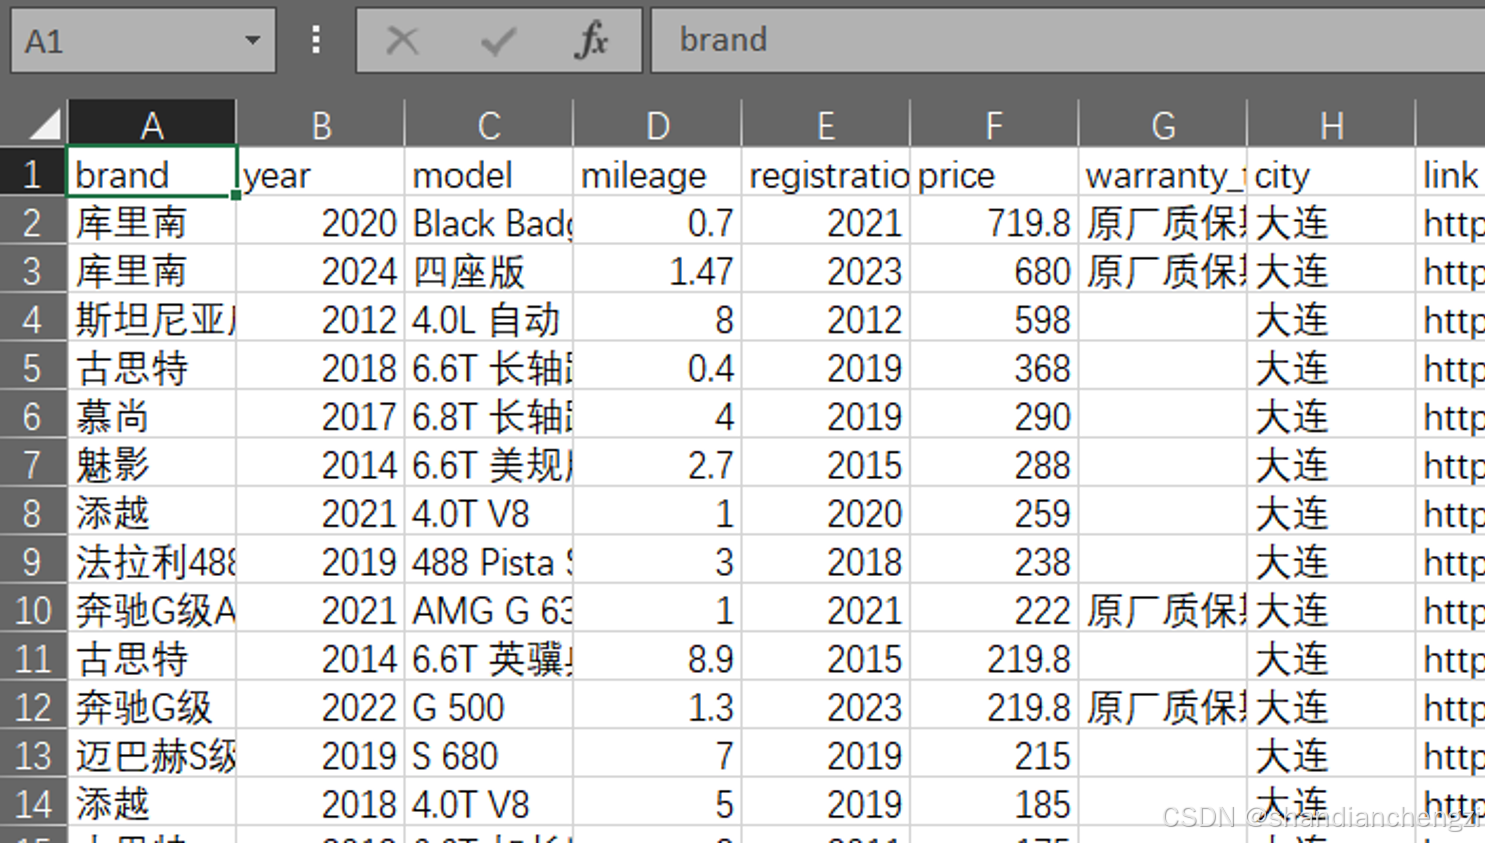Select column G header
Image resolution: width=1485 pixels, height=843 pixels.
1163,124
